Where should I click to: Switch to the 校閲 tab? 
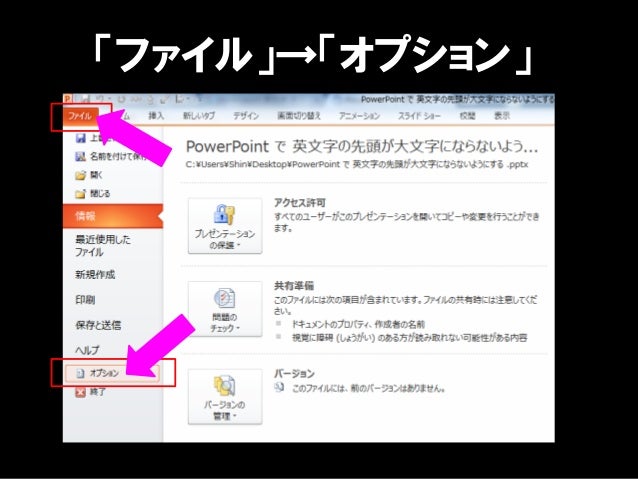467,116
